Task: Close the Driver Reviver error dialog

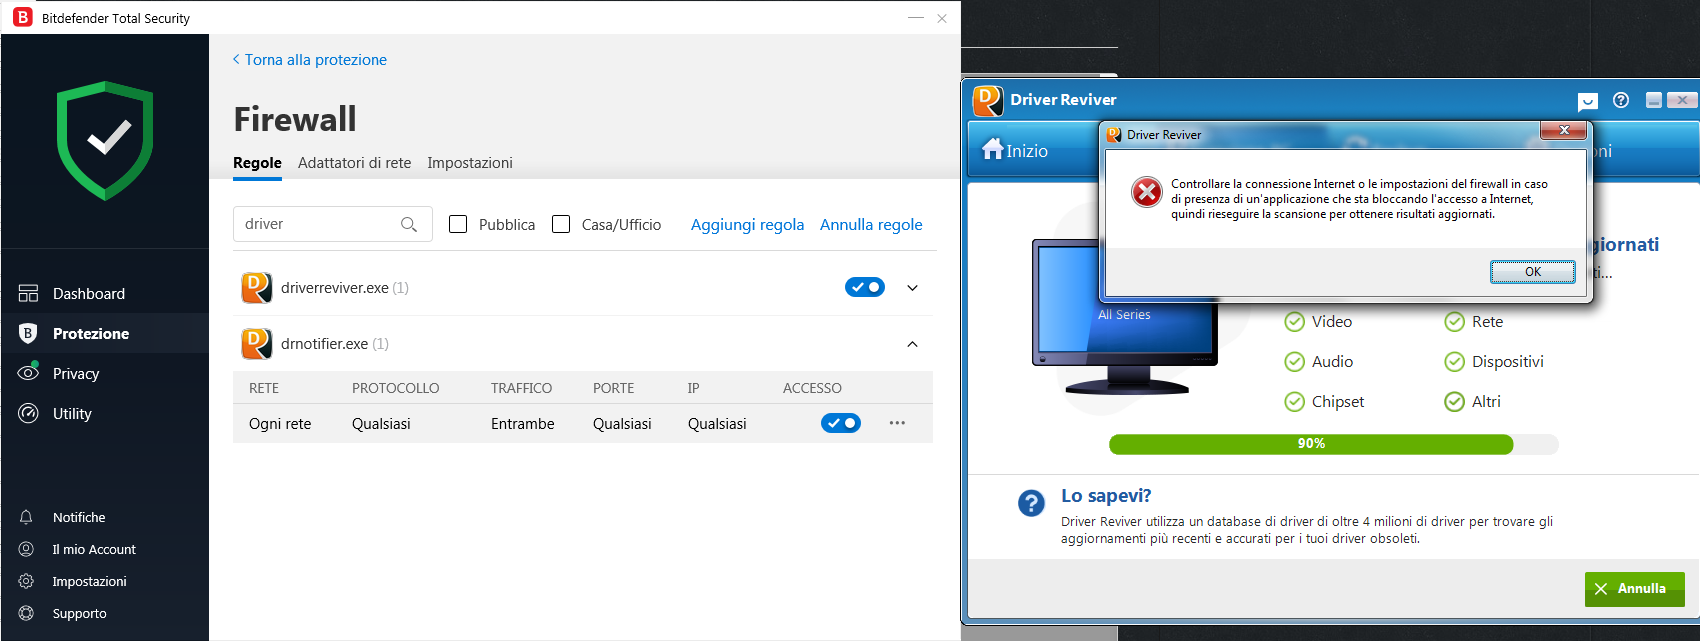Action: (1564, 130)
